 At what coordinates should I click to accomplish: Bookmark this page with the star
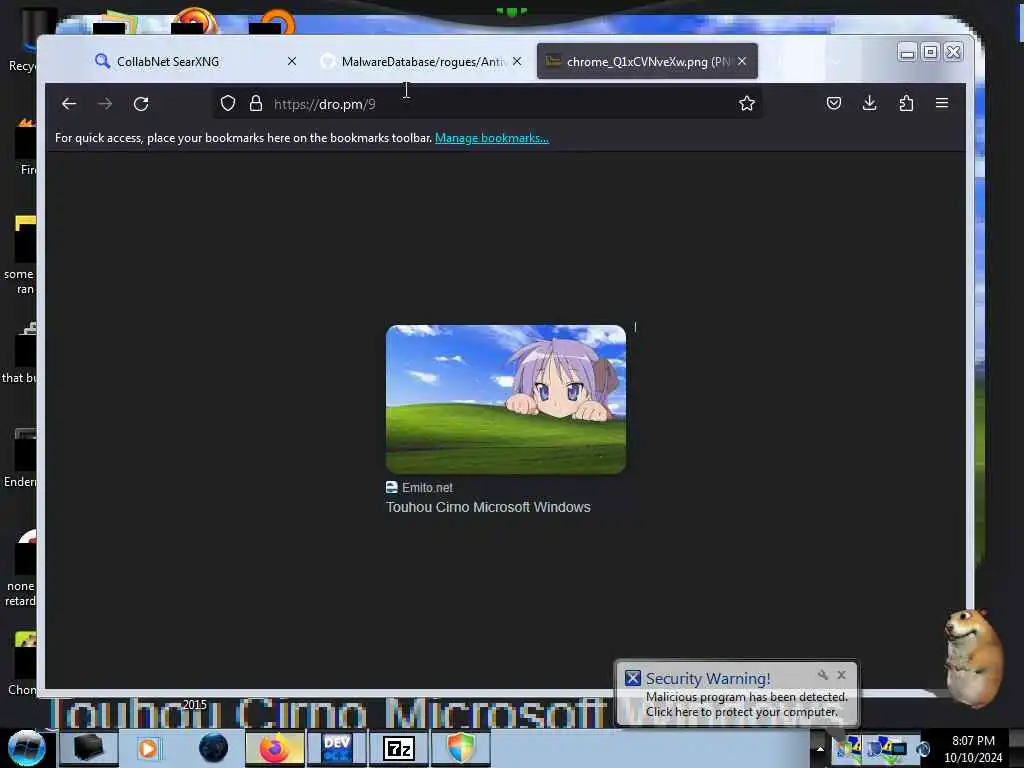747,103
